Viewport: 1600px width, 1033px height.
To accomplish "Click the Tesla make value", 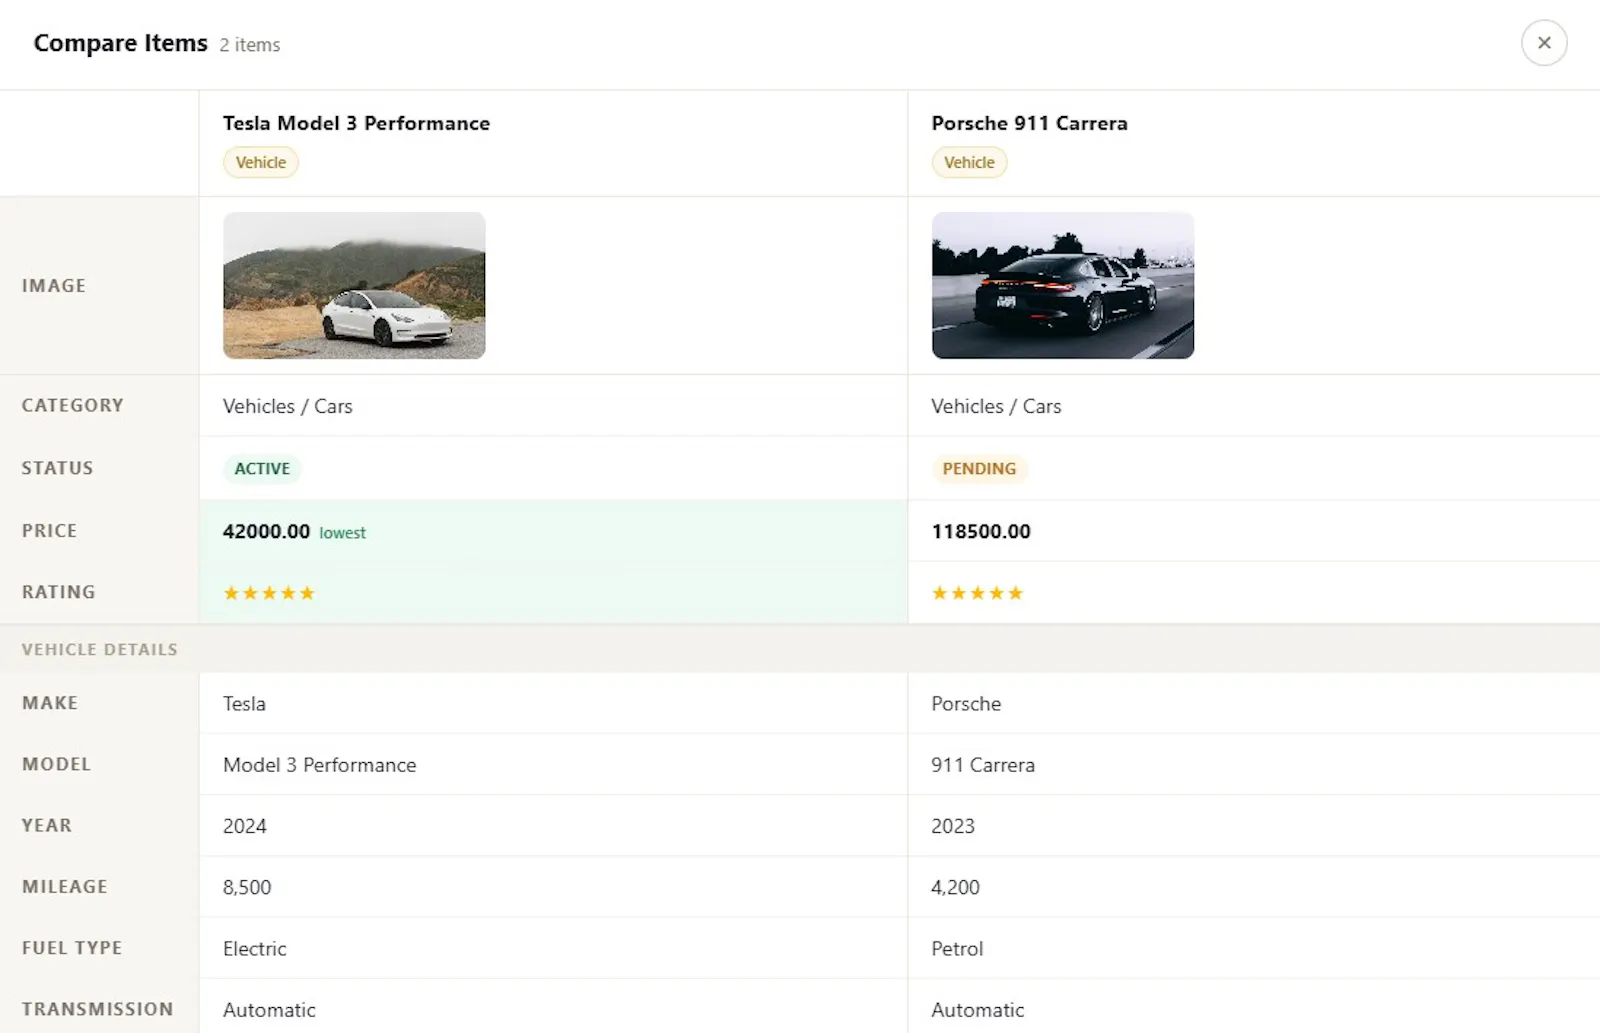I will (x=244, y=703).
